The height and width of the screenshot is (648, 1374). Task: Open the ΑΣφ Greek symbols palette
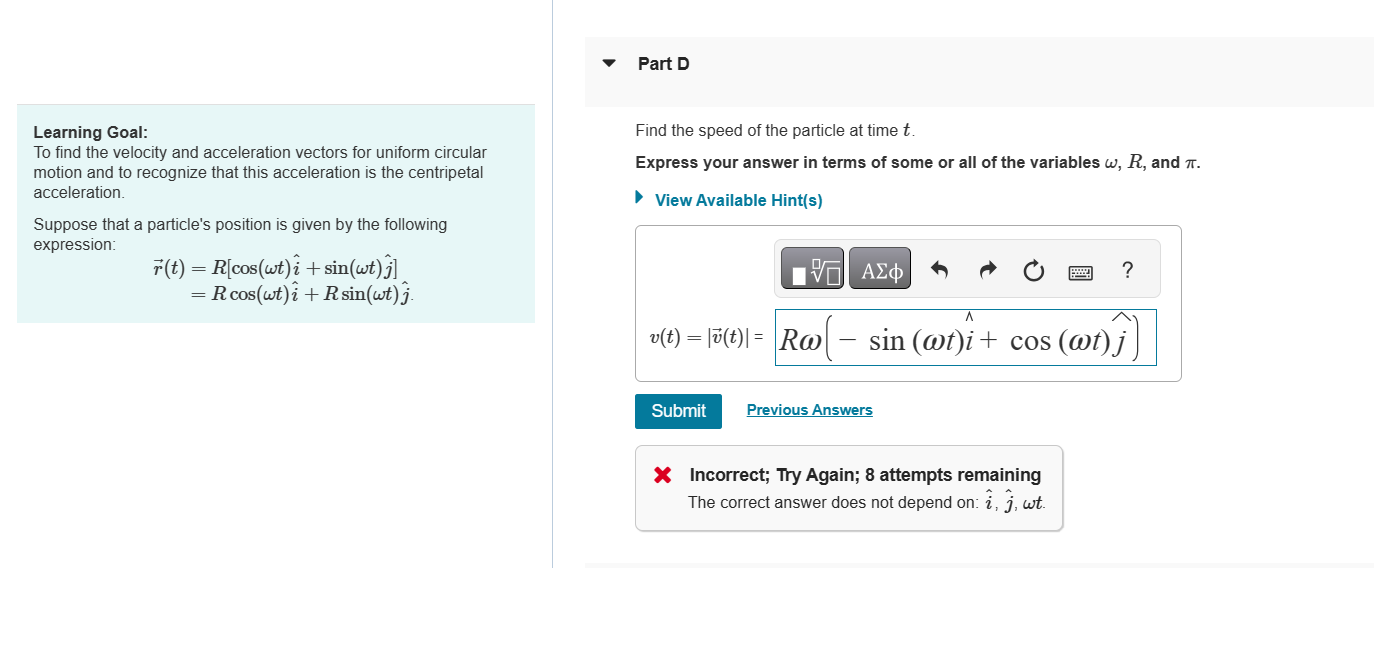click(x=880, y=268)
